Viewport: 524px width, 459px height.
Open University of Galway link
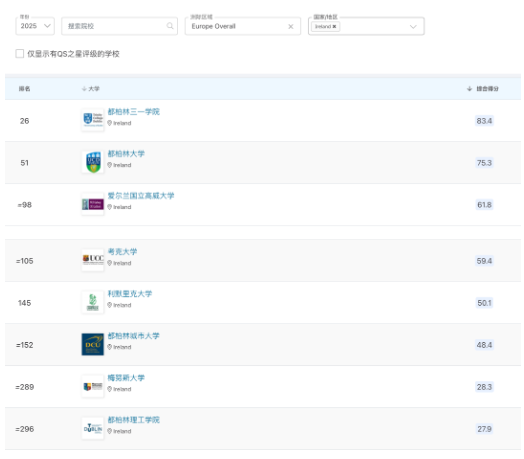click(141, 196)
